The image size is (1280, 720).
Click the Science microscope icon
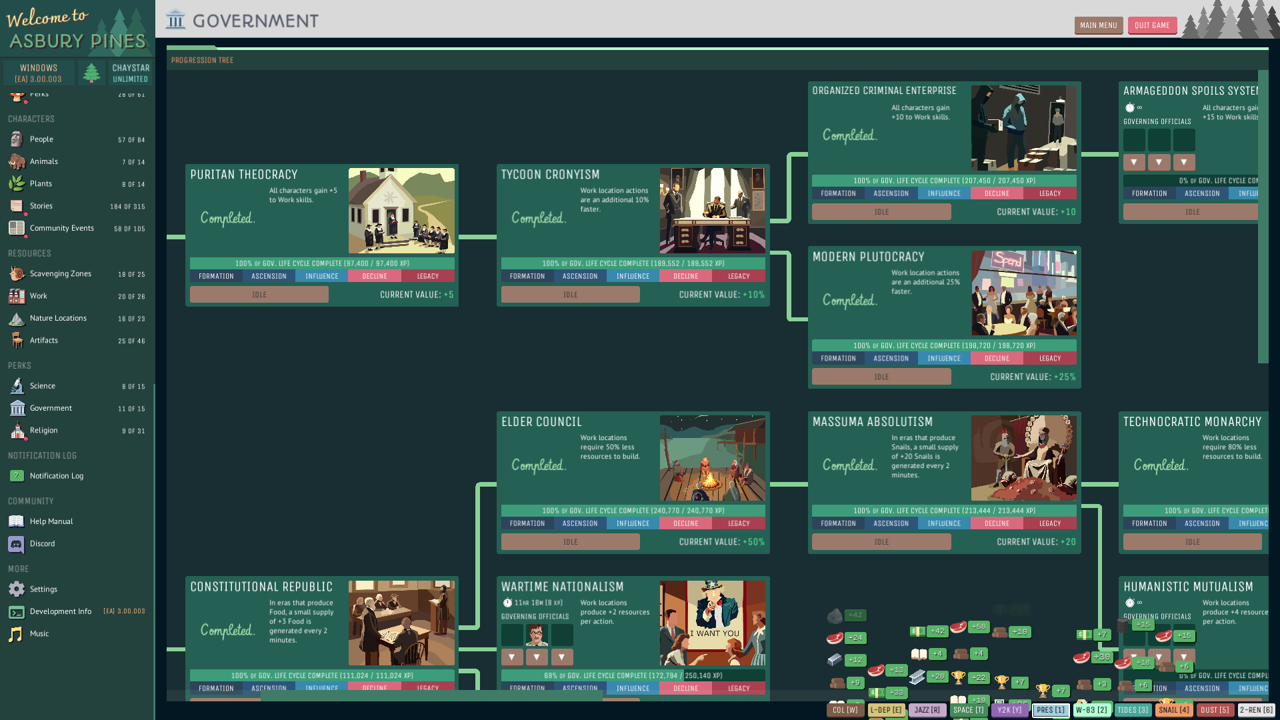[x=16, y=386]
